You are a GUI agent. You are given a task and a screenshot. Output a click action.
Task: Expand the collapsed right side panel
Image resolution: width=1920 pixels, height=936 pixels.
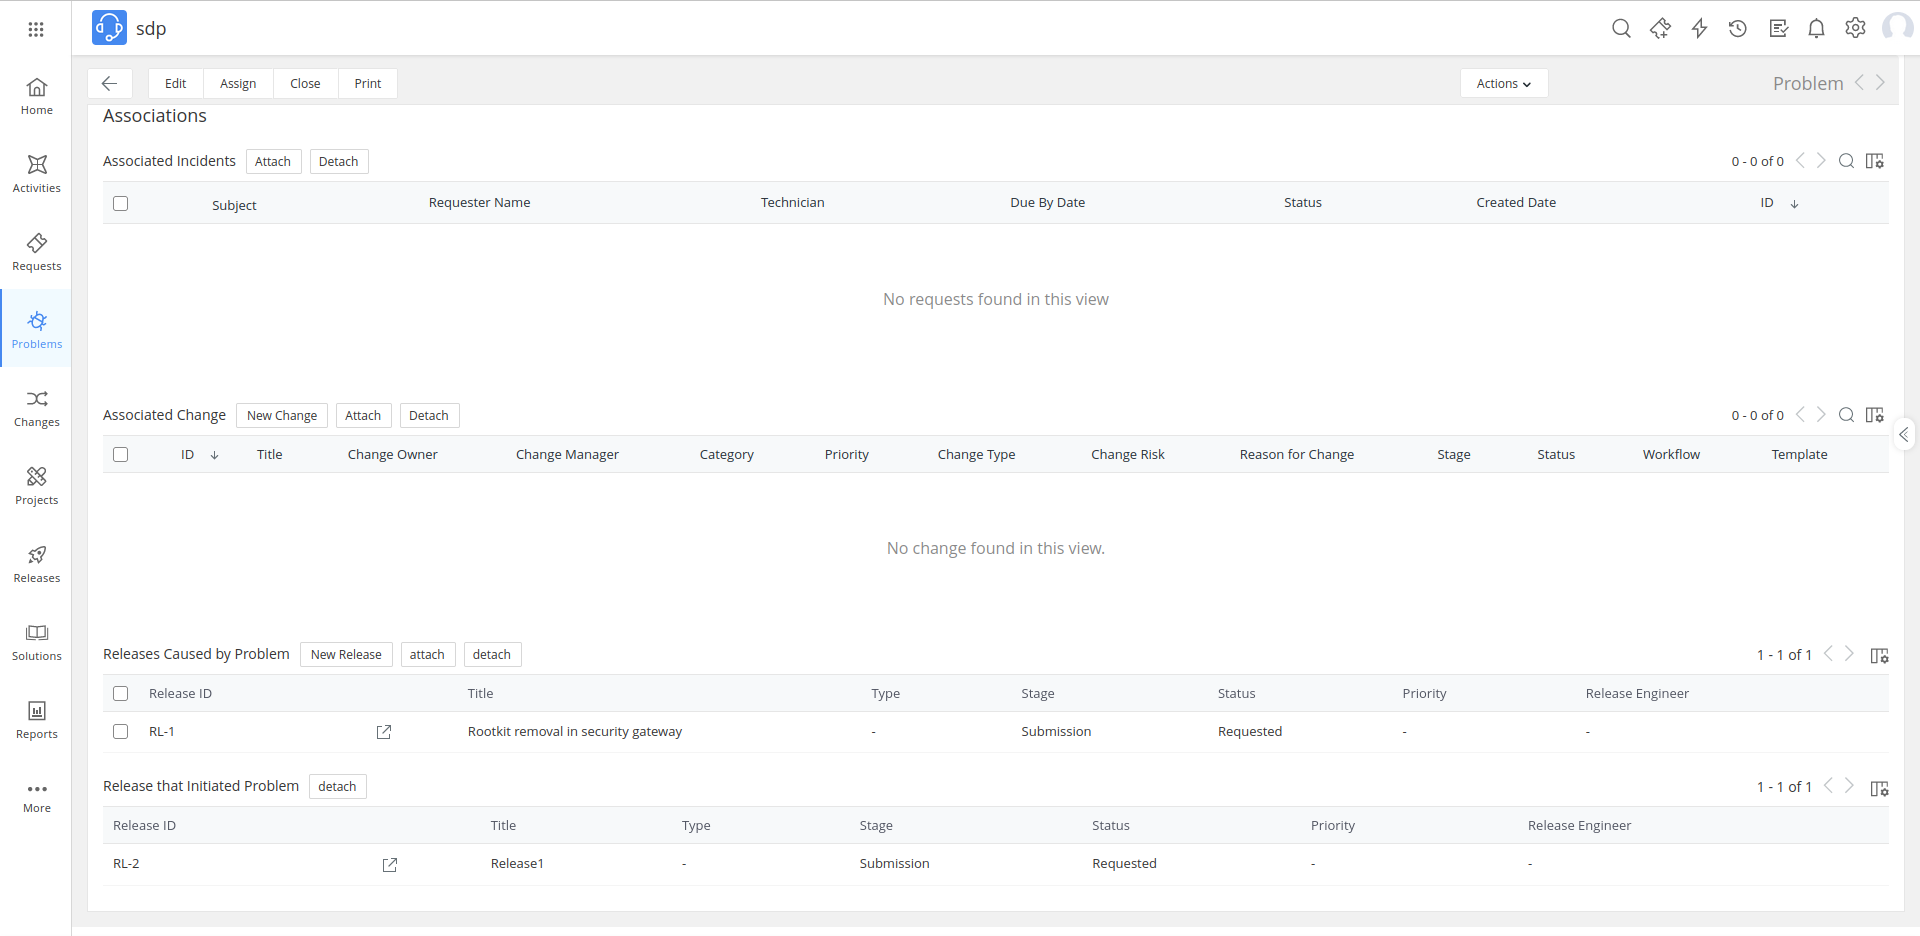(x=1904, y=434)
